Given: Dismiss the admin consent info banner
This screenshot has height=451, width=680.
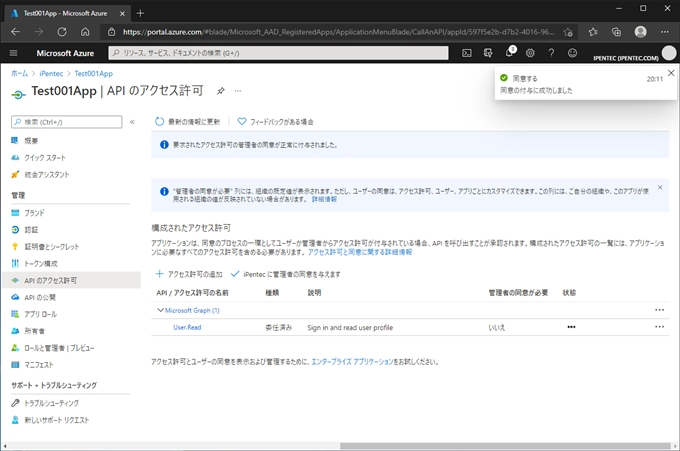Looking at the screenshot, I should 660,187.
